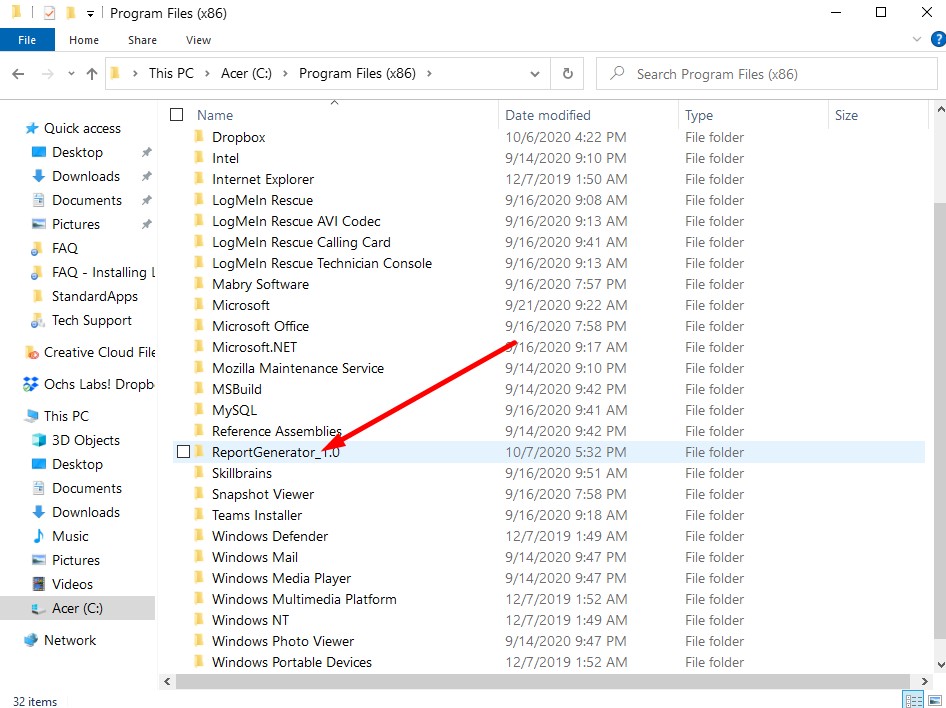Click the Videos filmstrip icon in sidebar

tap(39, 584)
